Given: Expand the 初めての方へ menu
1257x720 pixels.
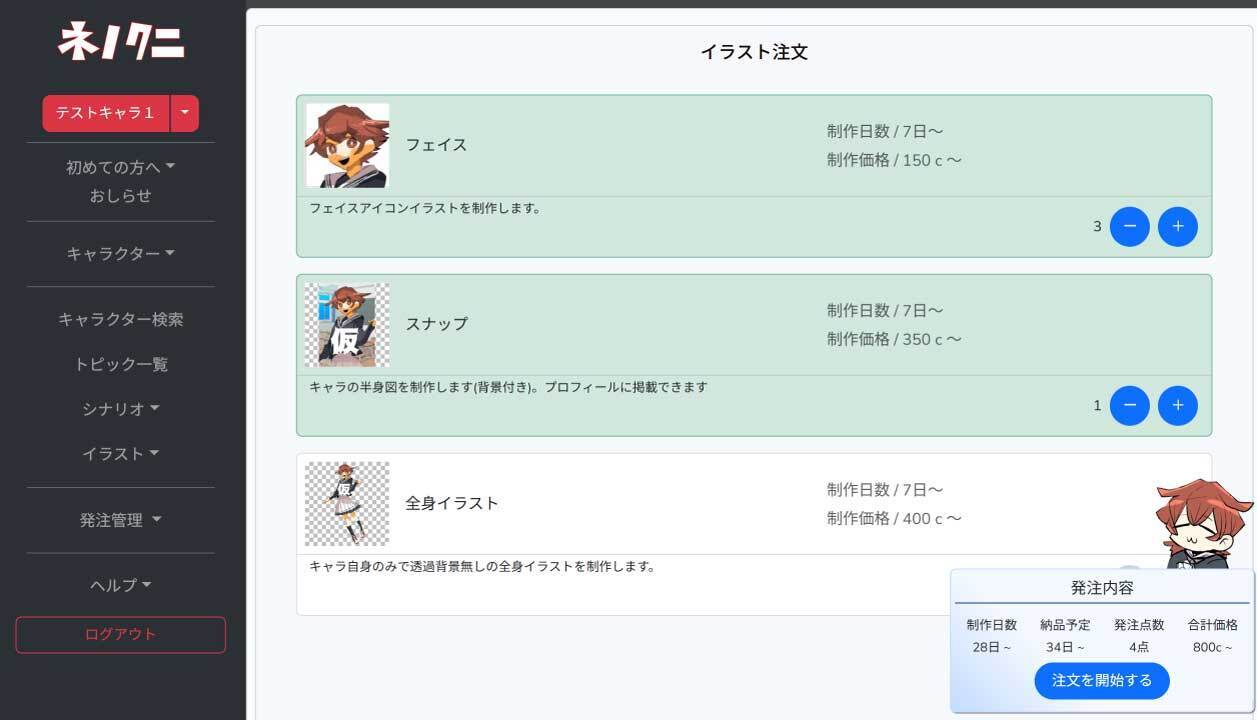Looking at the screenshot, I should 120,167.
